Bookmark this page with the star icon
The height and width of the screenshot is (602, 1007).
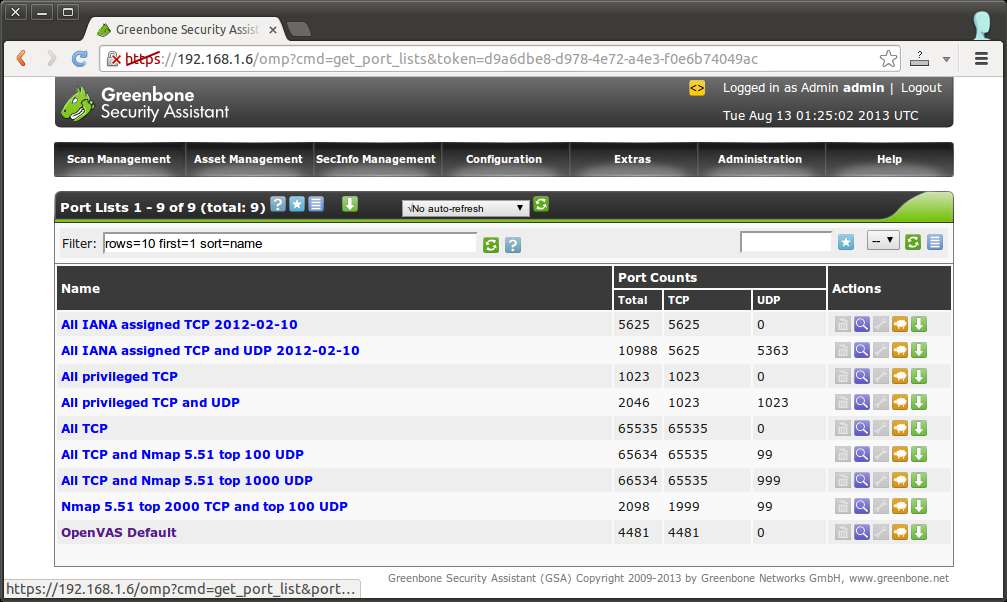pyautogui.click(x=889, y=58)
